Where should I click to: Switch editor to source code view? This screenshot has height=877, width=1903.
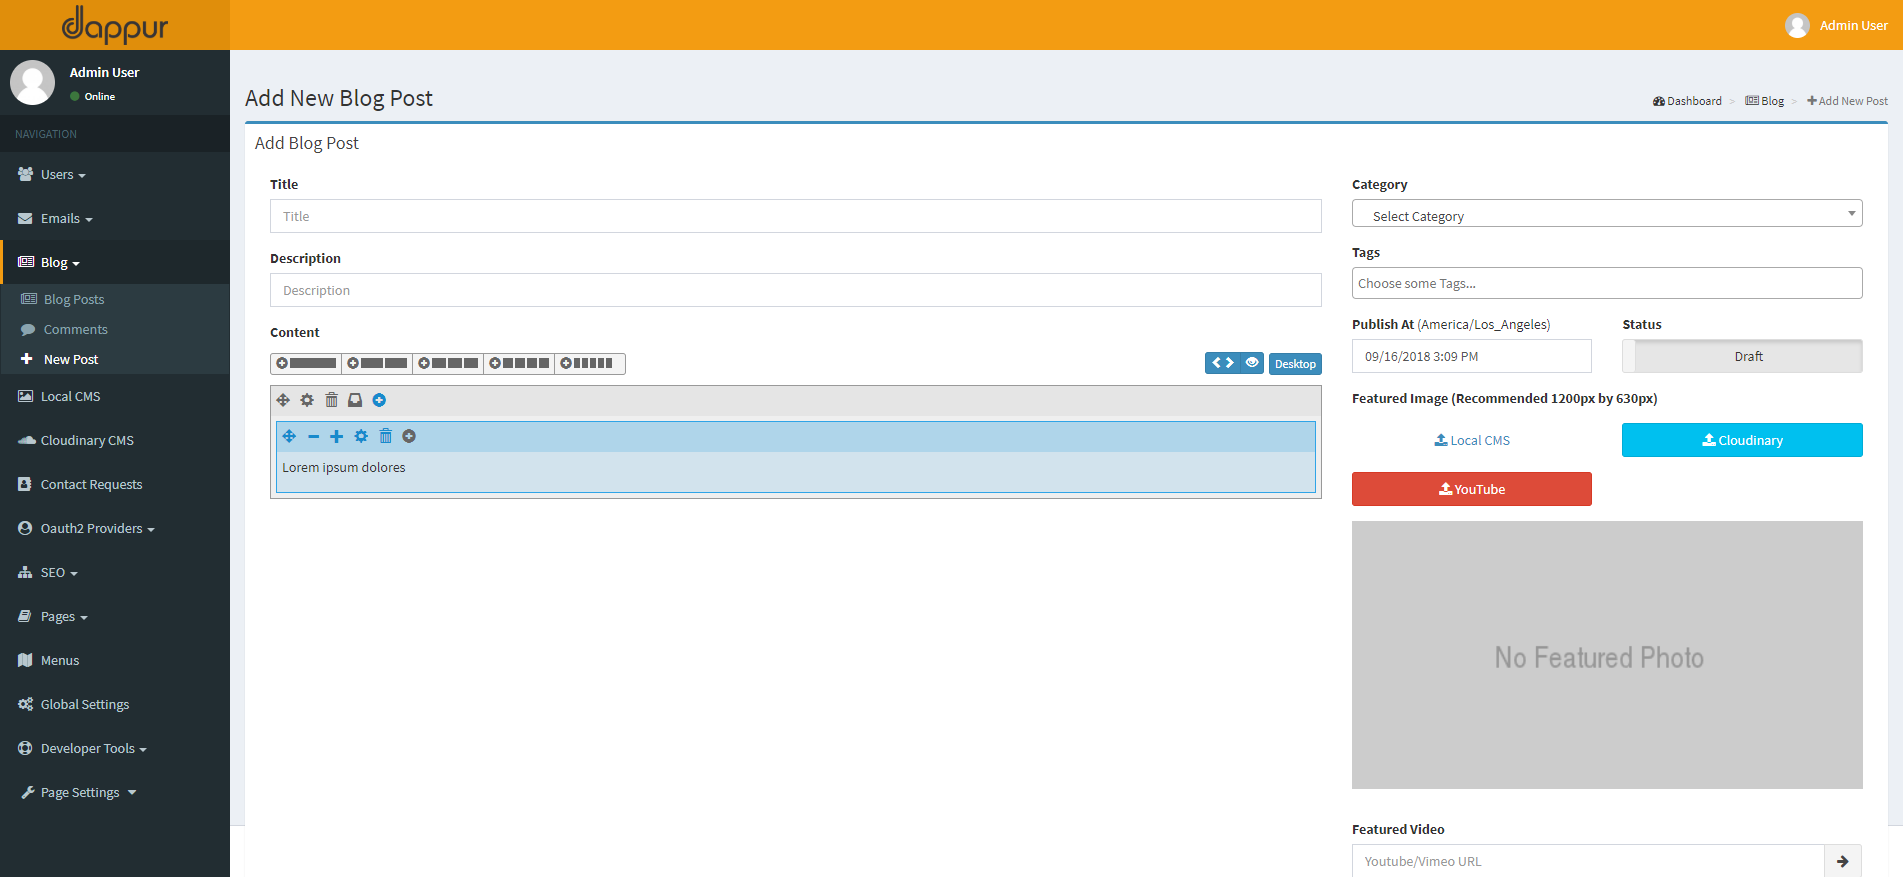pyautogui.click(x=1222, y=363)
